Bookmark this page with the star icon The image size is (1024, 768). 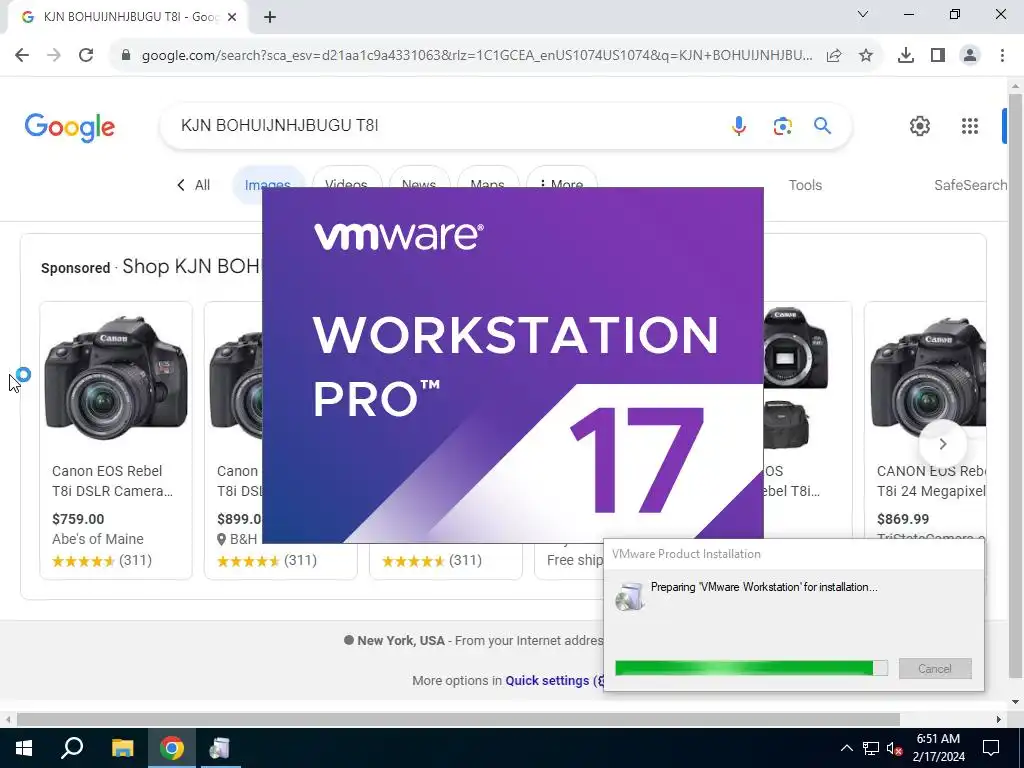click(866, 56)
